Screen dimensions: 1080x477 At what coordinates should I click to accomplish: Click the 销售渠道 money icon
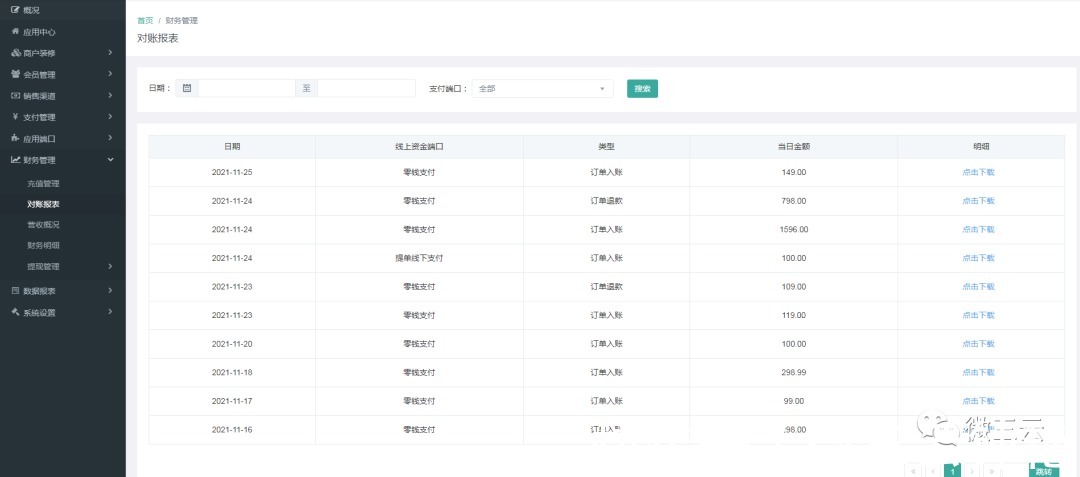click(16, 96)
